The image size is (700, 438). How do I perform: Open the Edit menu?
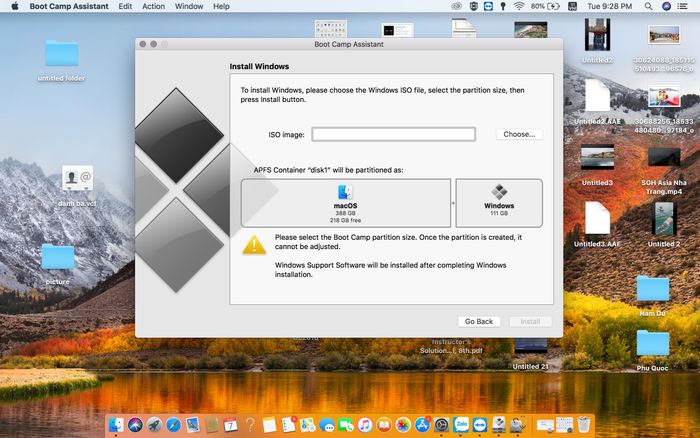(125, 6)
